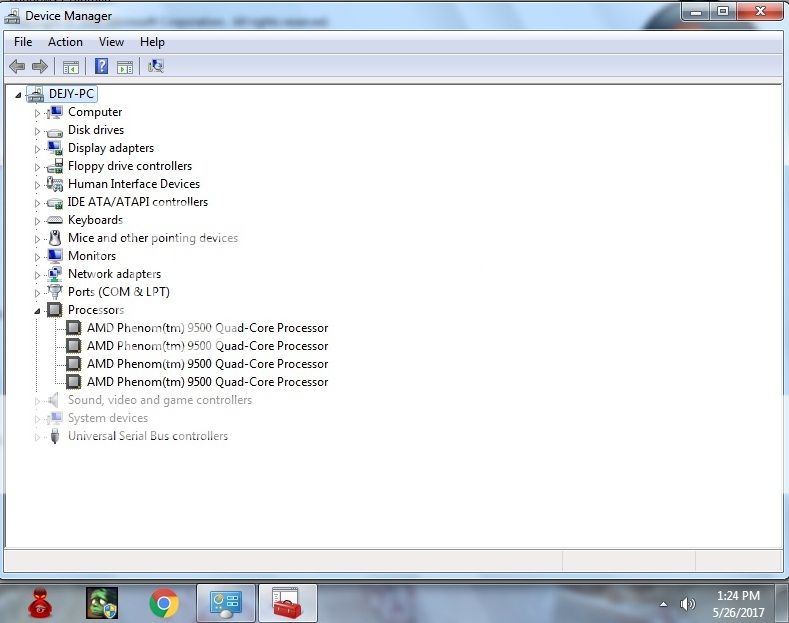Screen dimensions: 789x623
Task: Minimize the Device Manager window
Action: tap(696, 12)
